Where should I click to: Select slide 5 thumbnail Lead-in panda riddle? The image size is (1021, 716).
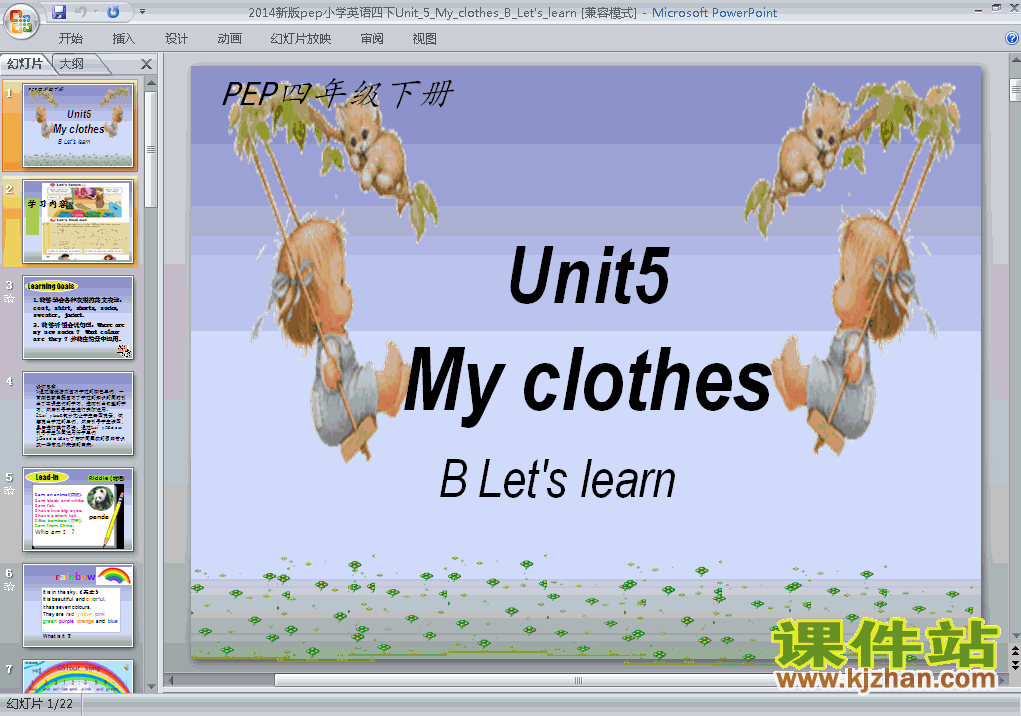(77, 509)
